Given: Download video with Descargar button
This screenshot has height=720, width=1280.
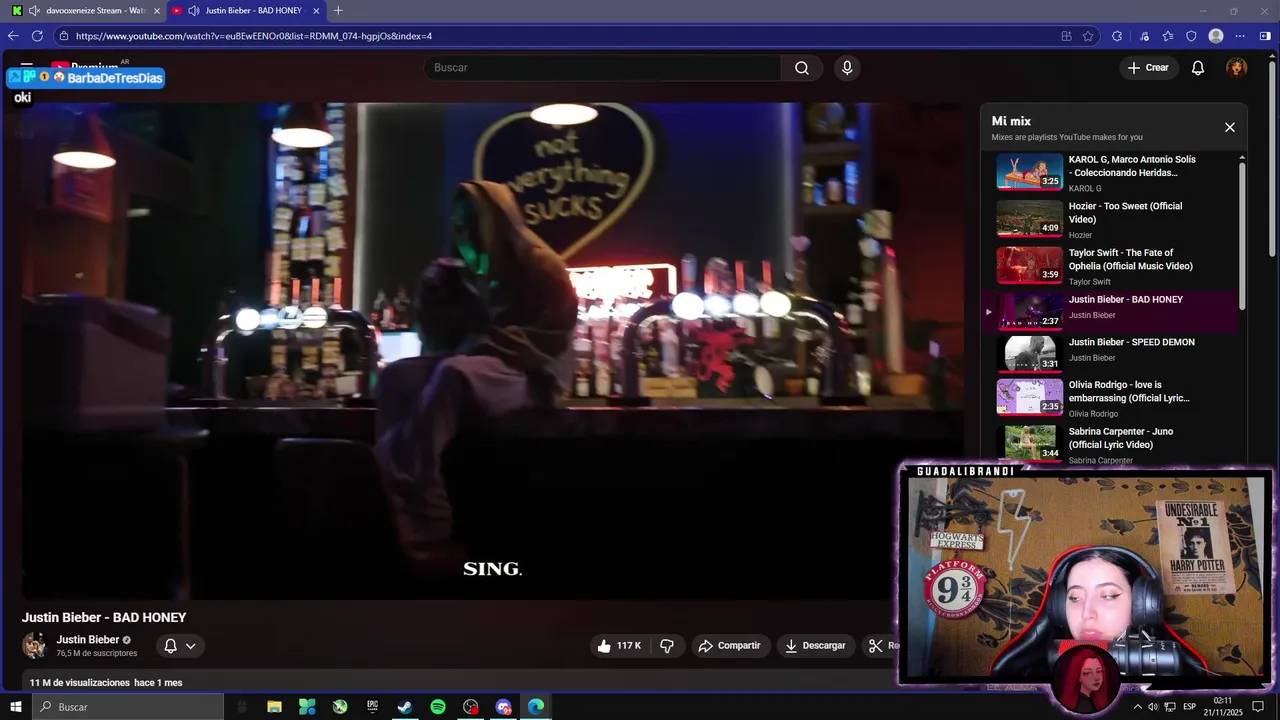Looking at the screenshot, I should (x=815, y=646).
